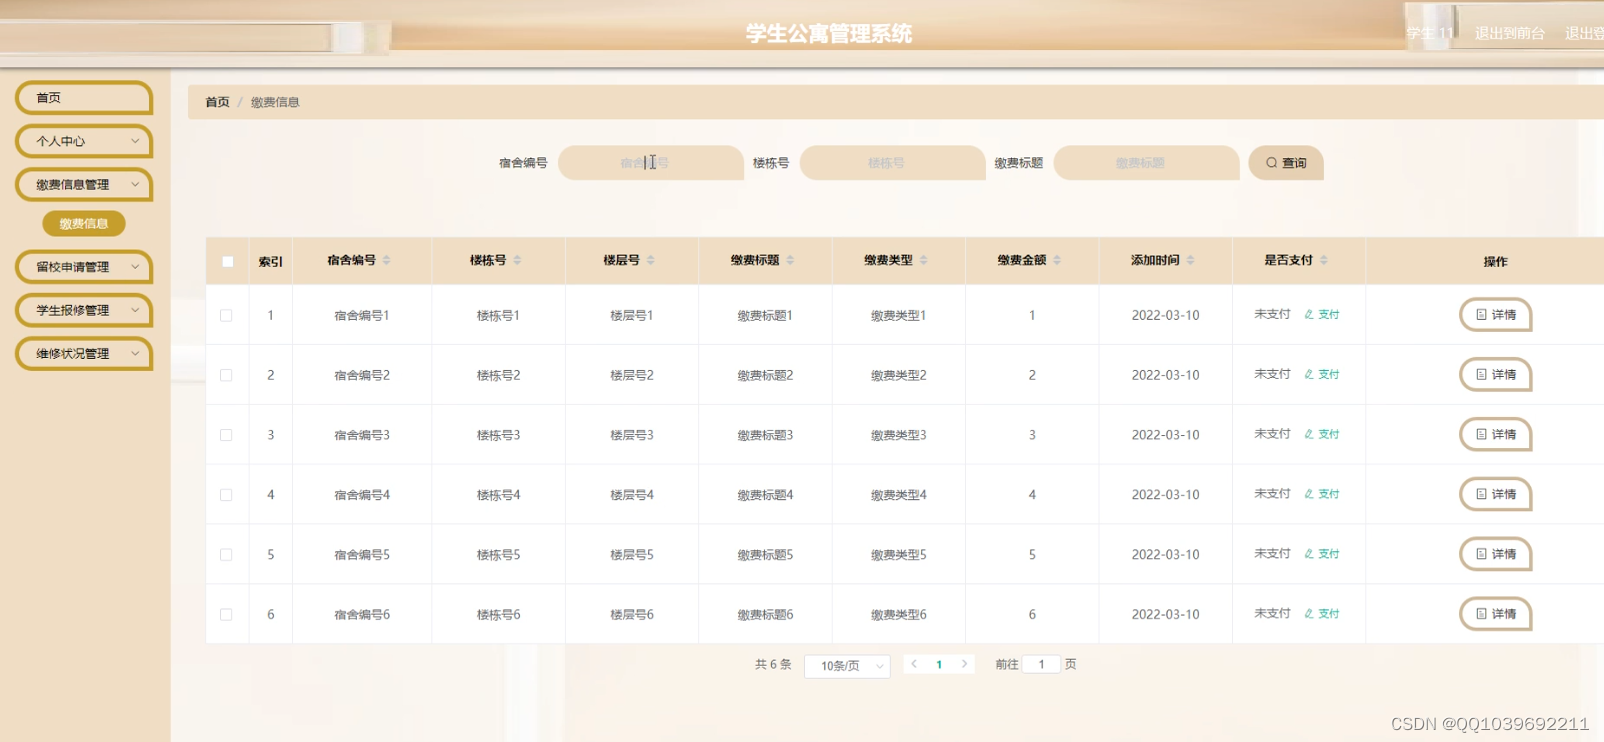Image resolution: width=1604 pixels, height=742 pixels.
Task: Expand 留校申请管理 sidebar menu
Action: tap(84, 267)
